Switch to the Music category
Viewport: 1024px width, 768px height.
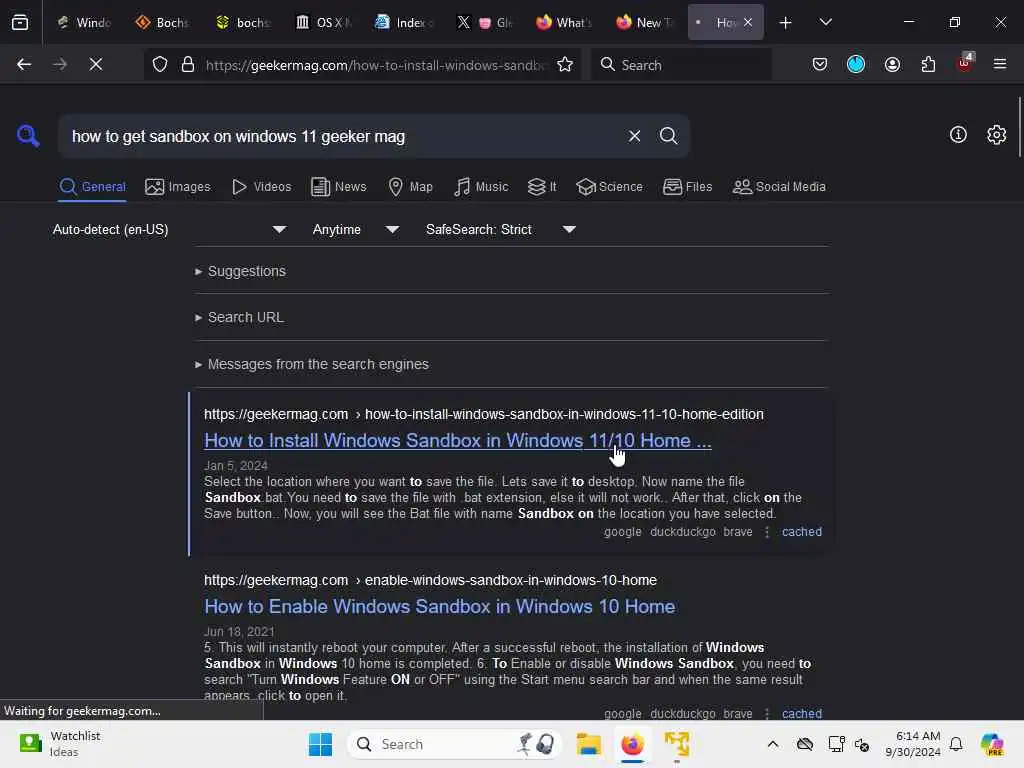pos(481,187)
